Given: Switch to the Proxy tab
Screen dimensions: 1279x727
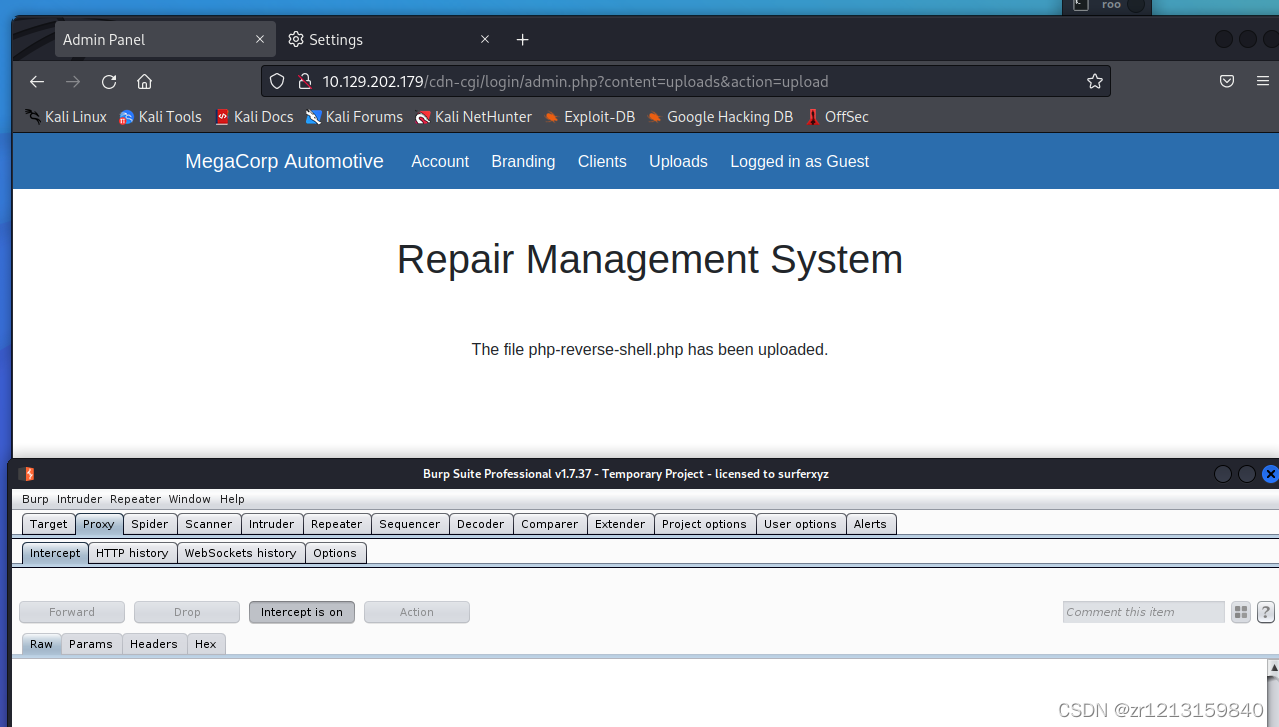Looking at the screenshot, I should tap(99, 524).
